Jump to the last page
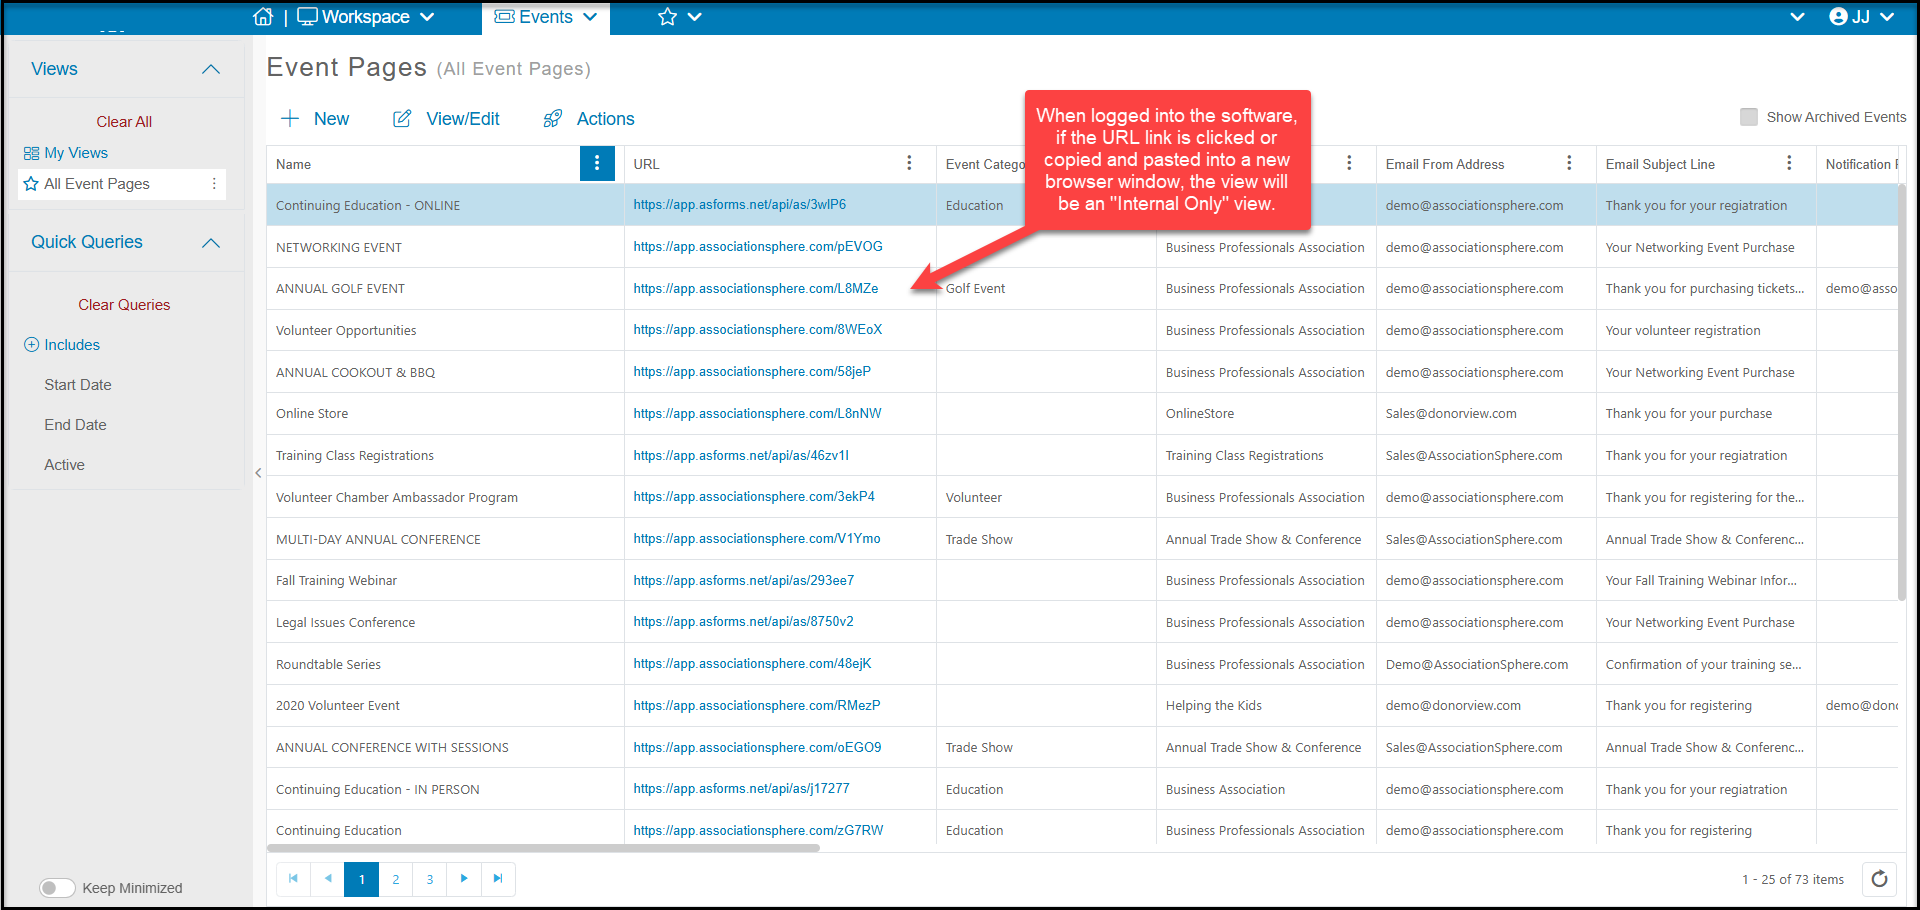1920x910 pixels. pos(498,879)
